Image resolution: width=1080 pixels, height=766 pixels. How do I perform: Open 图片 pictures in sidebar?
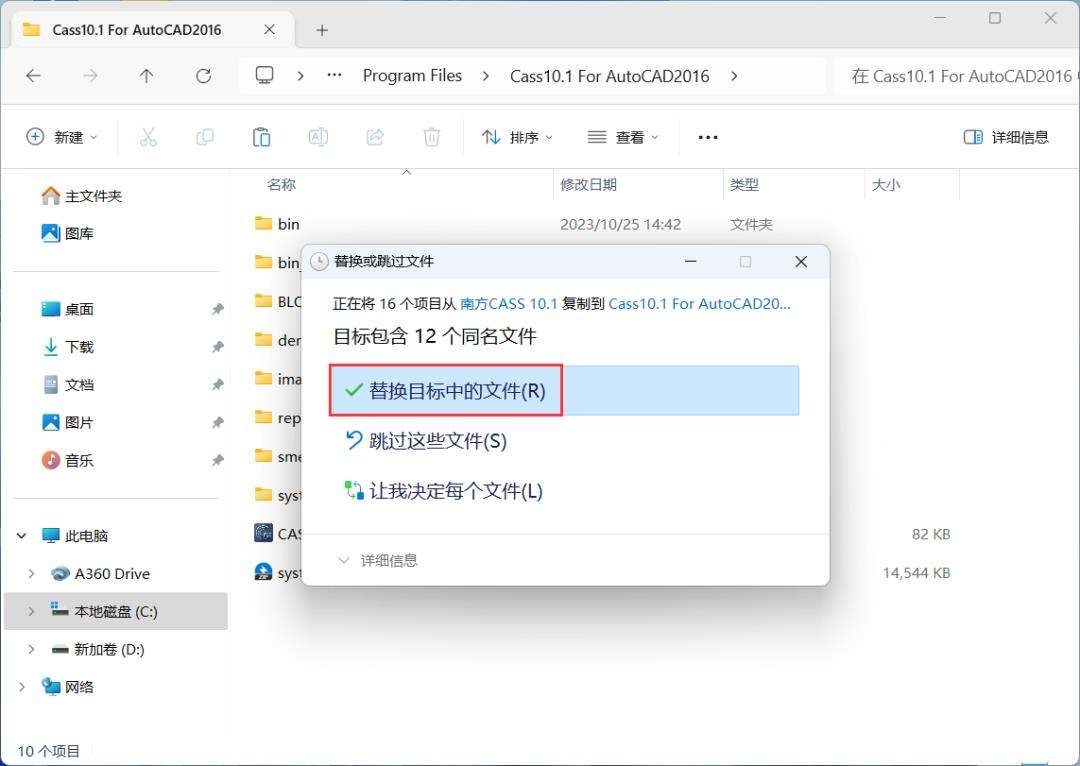(x=68, y=422)
